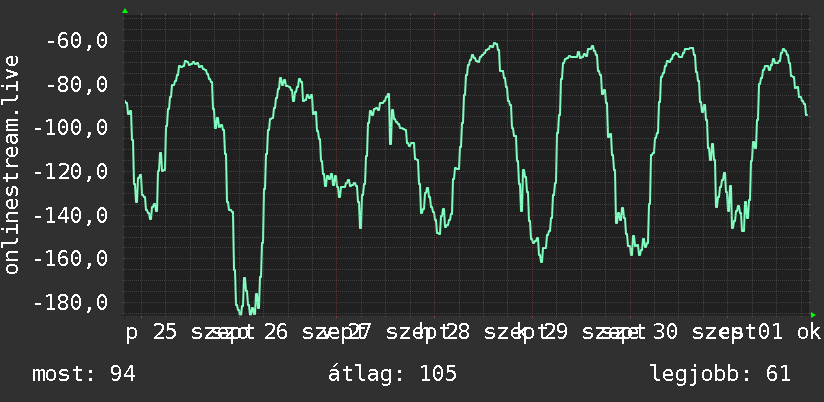
Task: Click the '01' date label on x-axis
Action: point(770,333)
